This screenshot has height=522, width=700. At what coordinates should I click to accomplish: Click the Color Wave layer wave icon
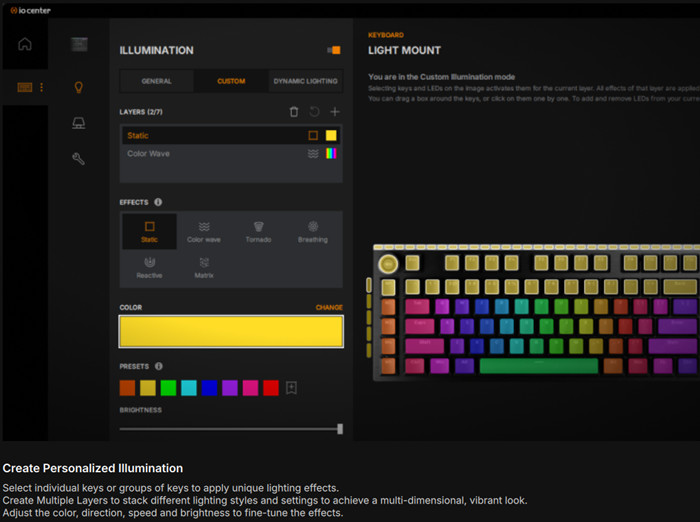[313, 154]
